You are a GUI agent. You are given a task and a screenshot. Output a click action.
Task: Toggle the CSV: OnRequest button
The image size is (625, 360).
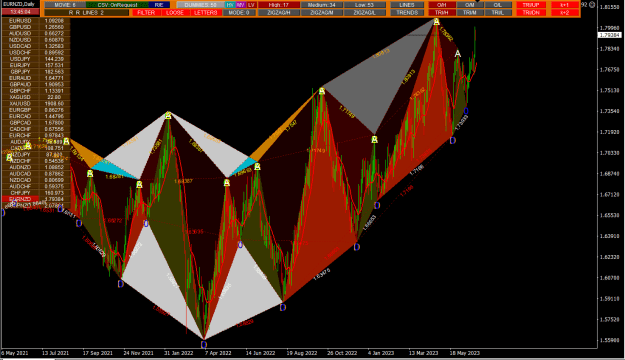[117, 5]
